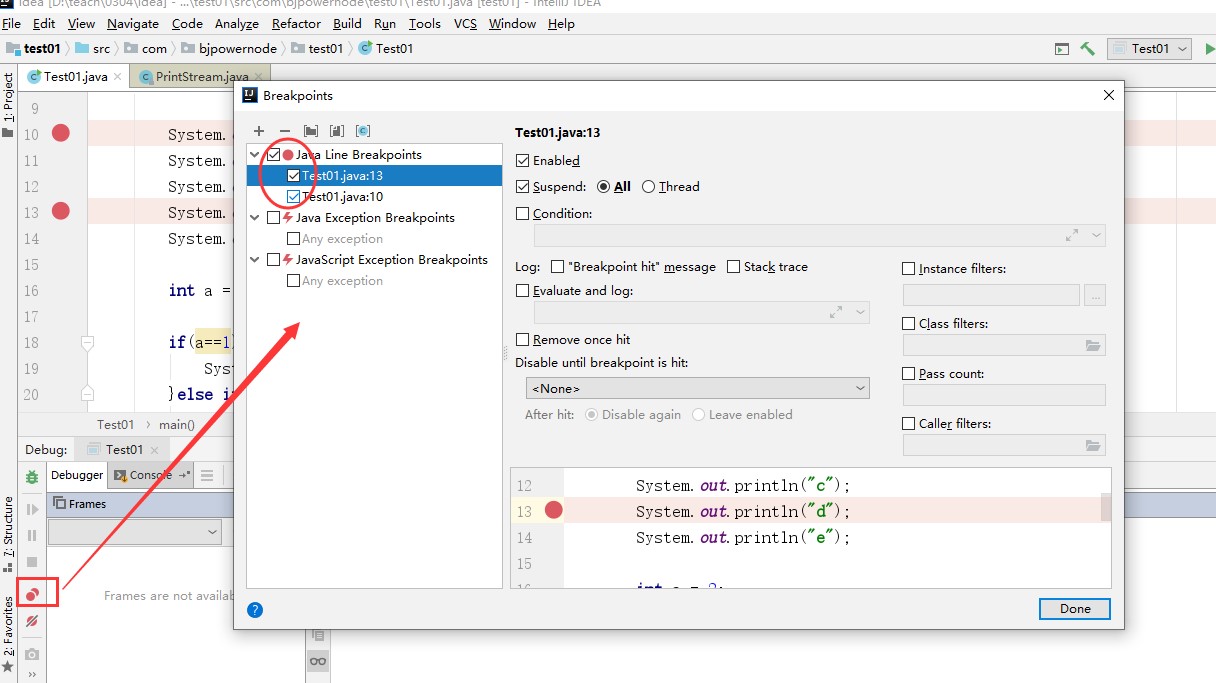Uncheck the Suspend checkbox
Screen dimensions: 1216x683
tap(522, 186)
